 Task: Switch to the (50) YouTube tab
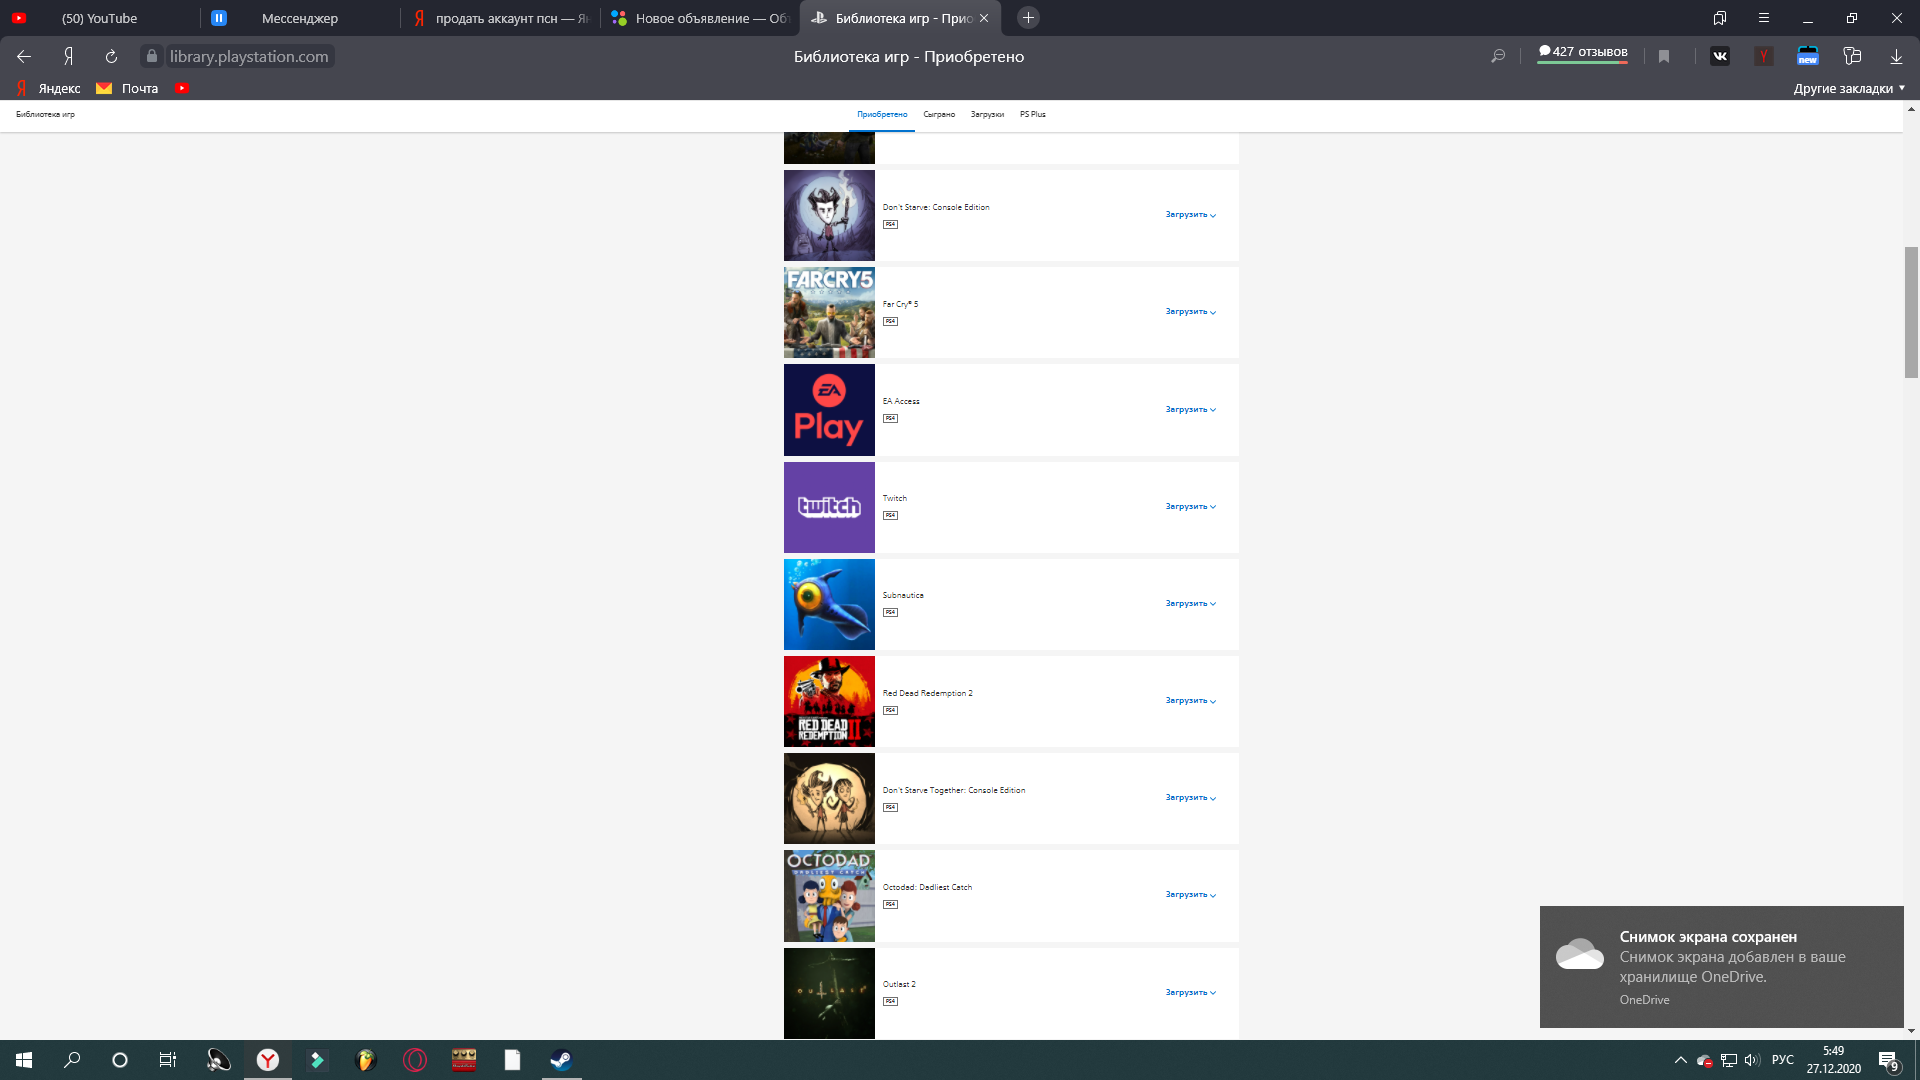coord(98,18)
